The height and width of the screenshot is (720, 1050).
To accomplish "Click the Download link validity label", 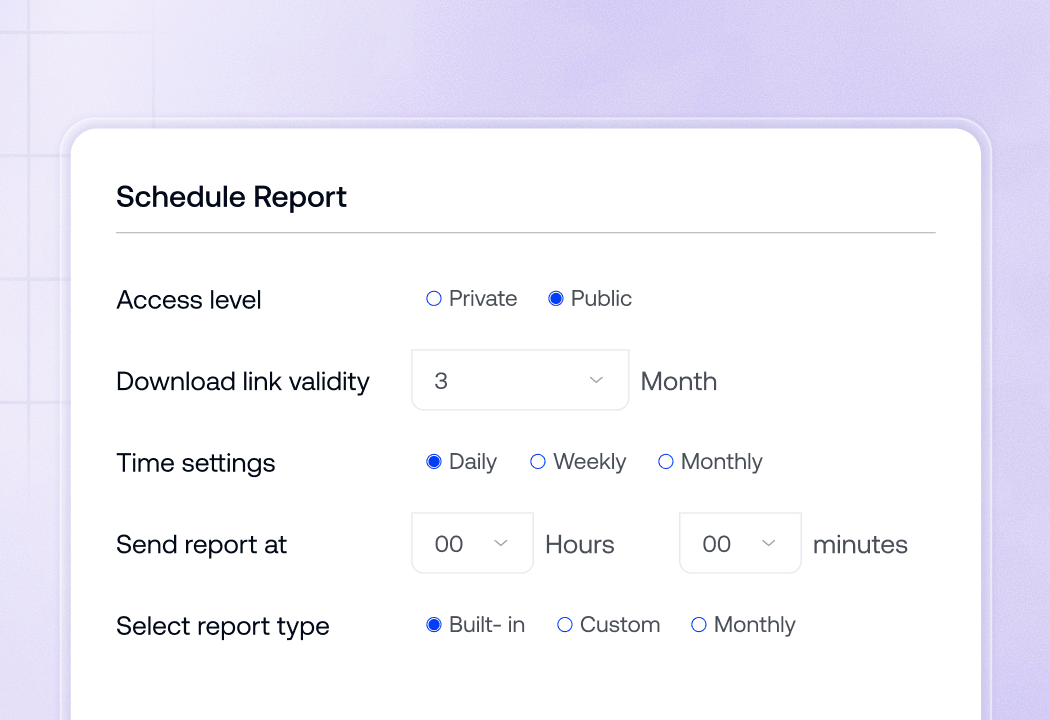I will pyautogui.click(x=242, y=382).
